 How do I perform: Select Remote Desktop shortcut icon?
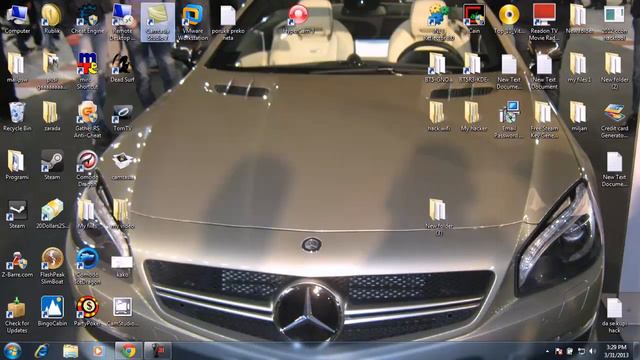pyautogui.click(x=122, y=22)
